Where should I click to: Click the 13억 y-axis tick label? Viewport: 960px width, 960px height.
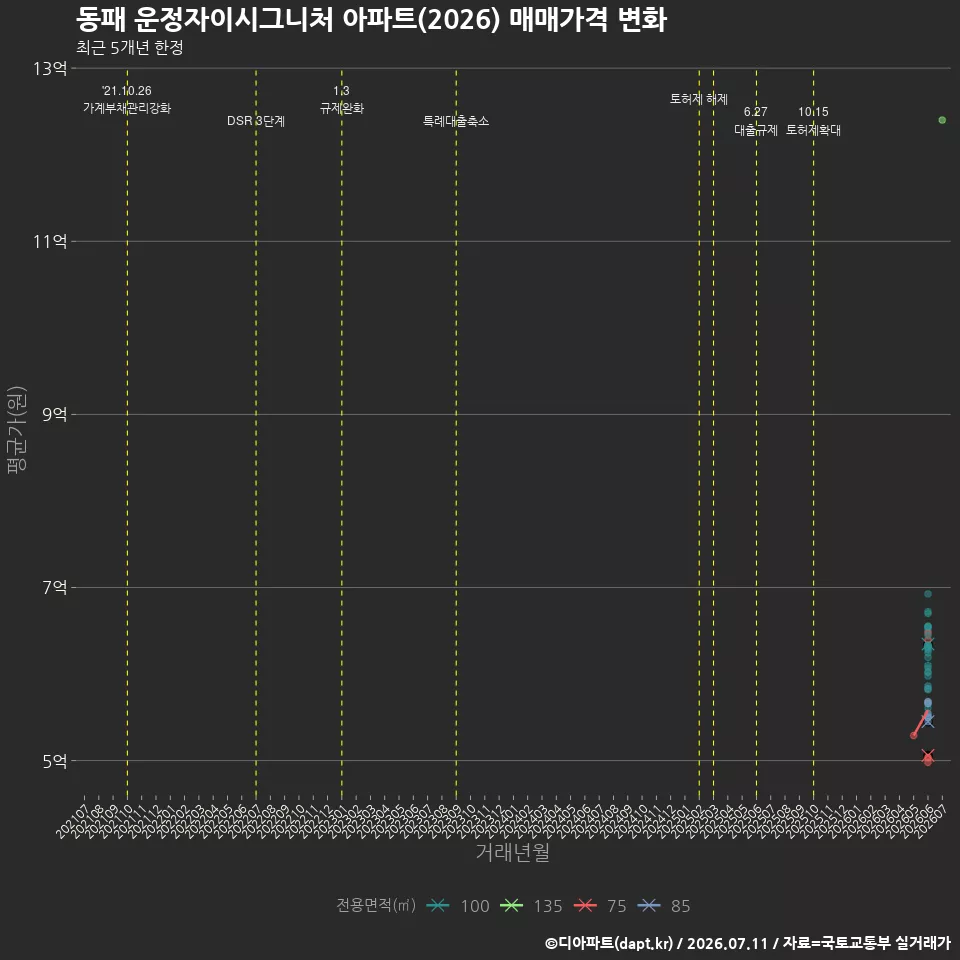50,68
